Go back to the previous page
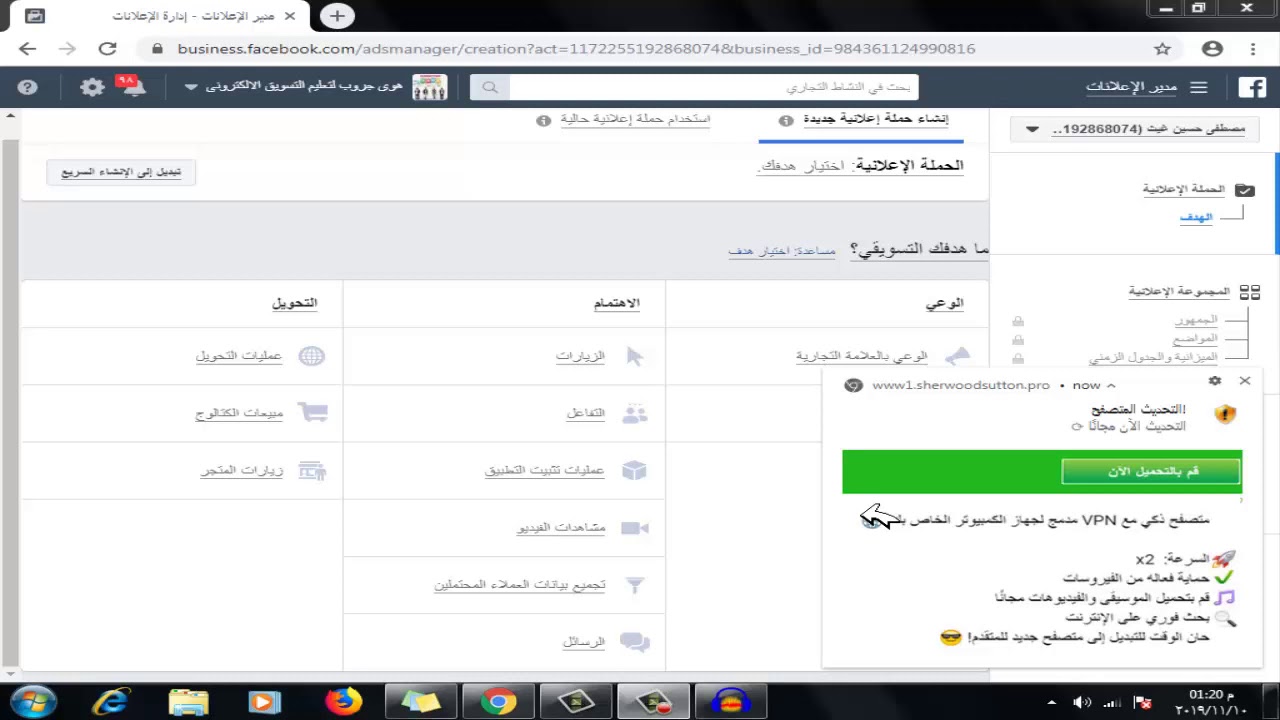The image size is (1280, 720). click(x=27, y=48)
